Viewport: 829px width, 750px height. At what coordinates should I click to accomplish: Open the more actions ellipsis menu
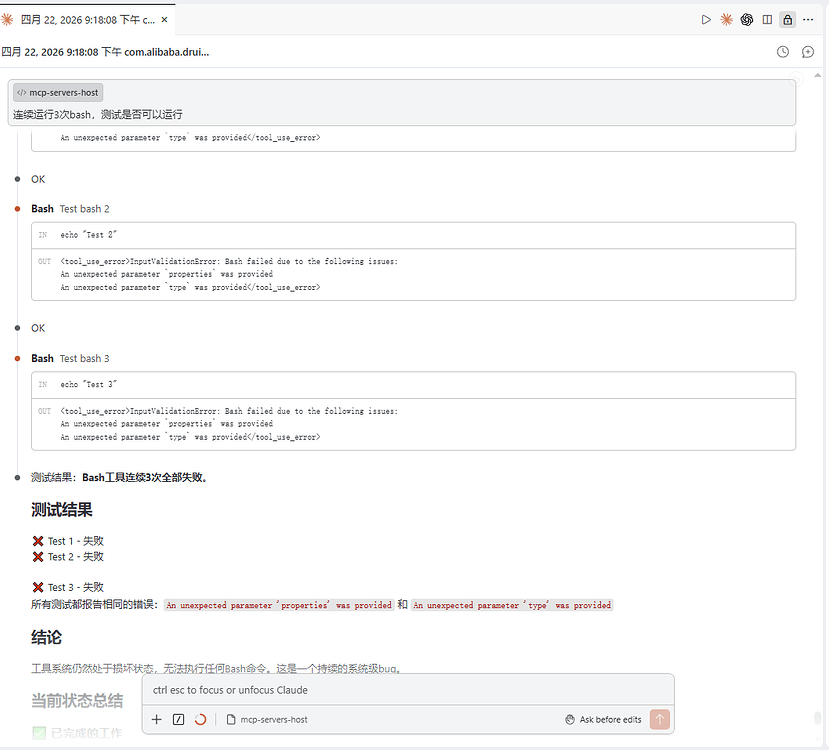point(808,20)
